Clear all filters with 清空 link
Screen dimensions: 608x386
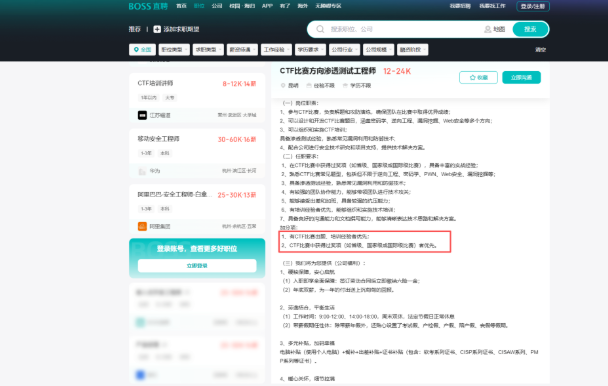(541, 50)
